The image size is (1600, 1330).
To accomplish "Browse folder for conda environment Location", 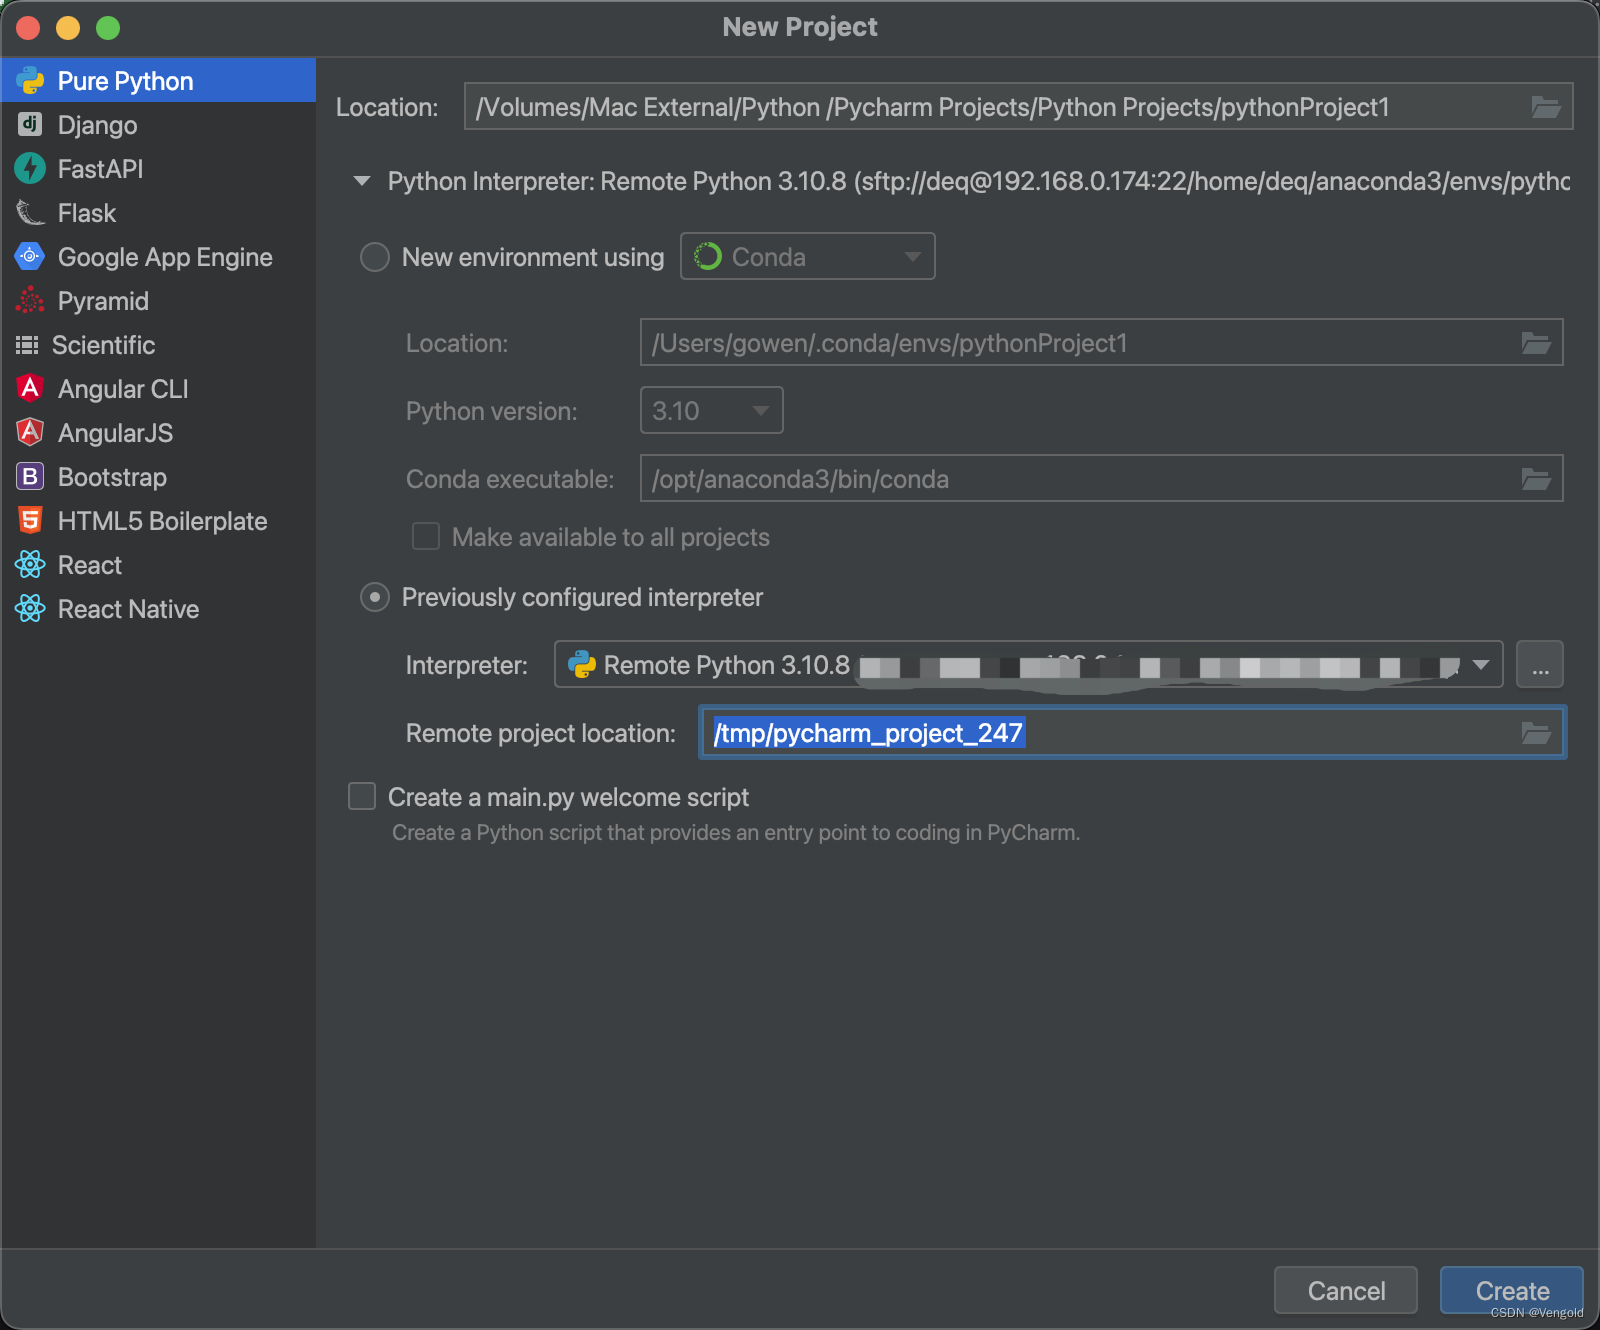I will tap(1536, 343).
